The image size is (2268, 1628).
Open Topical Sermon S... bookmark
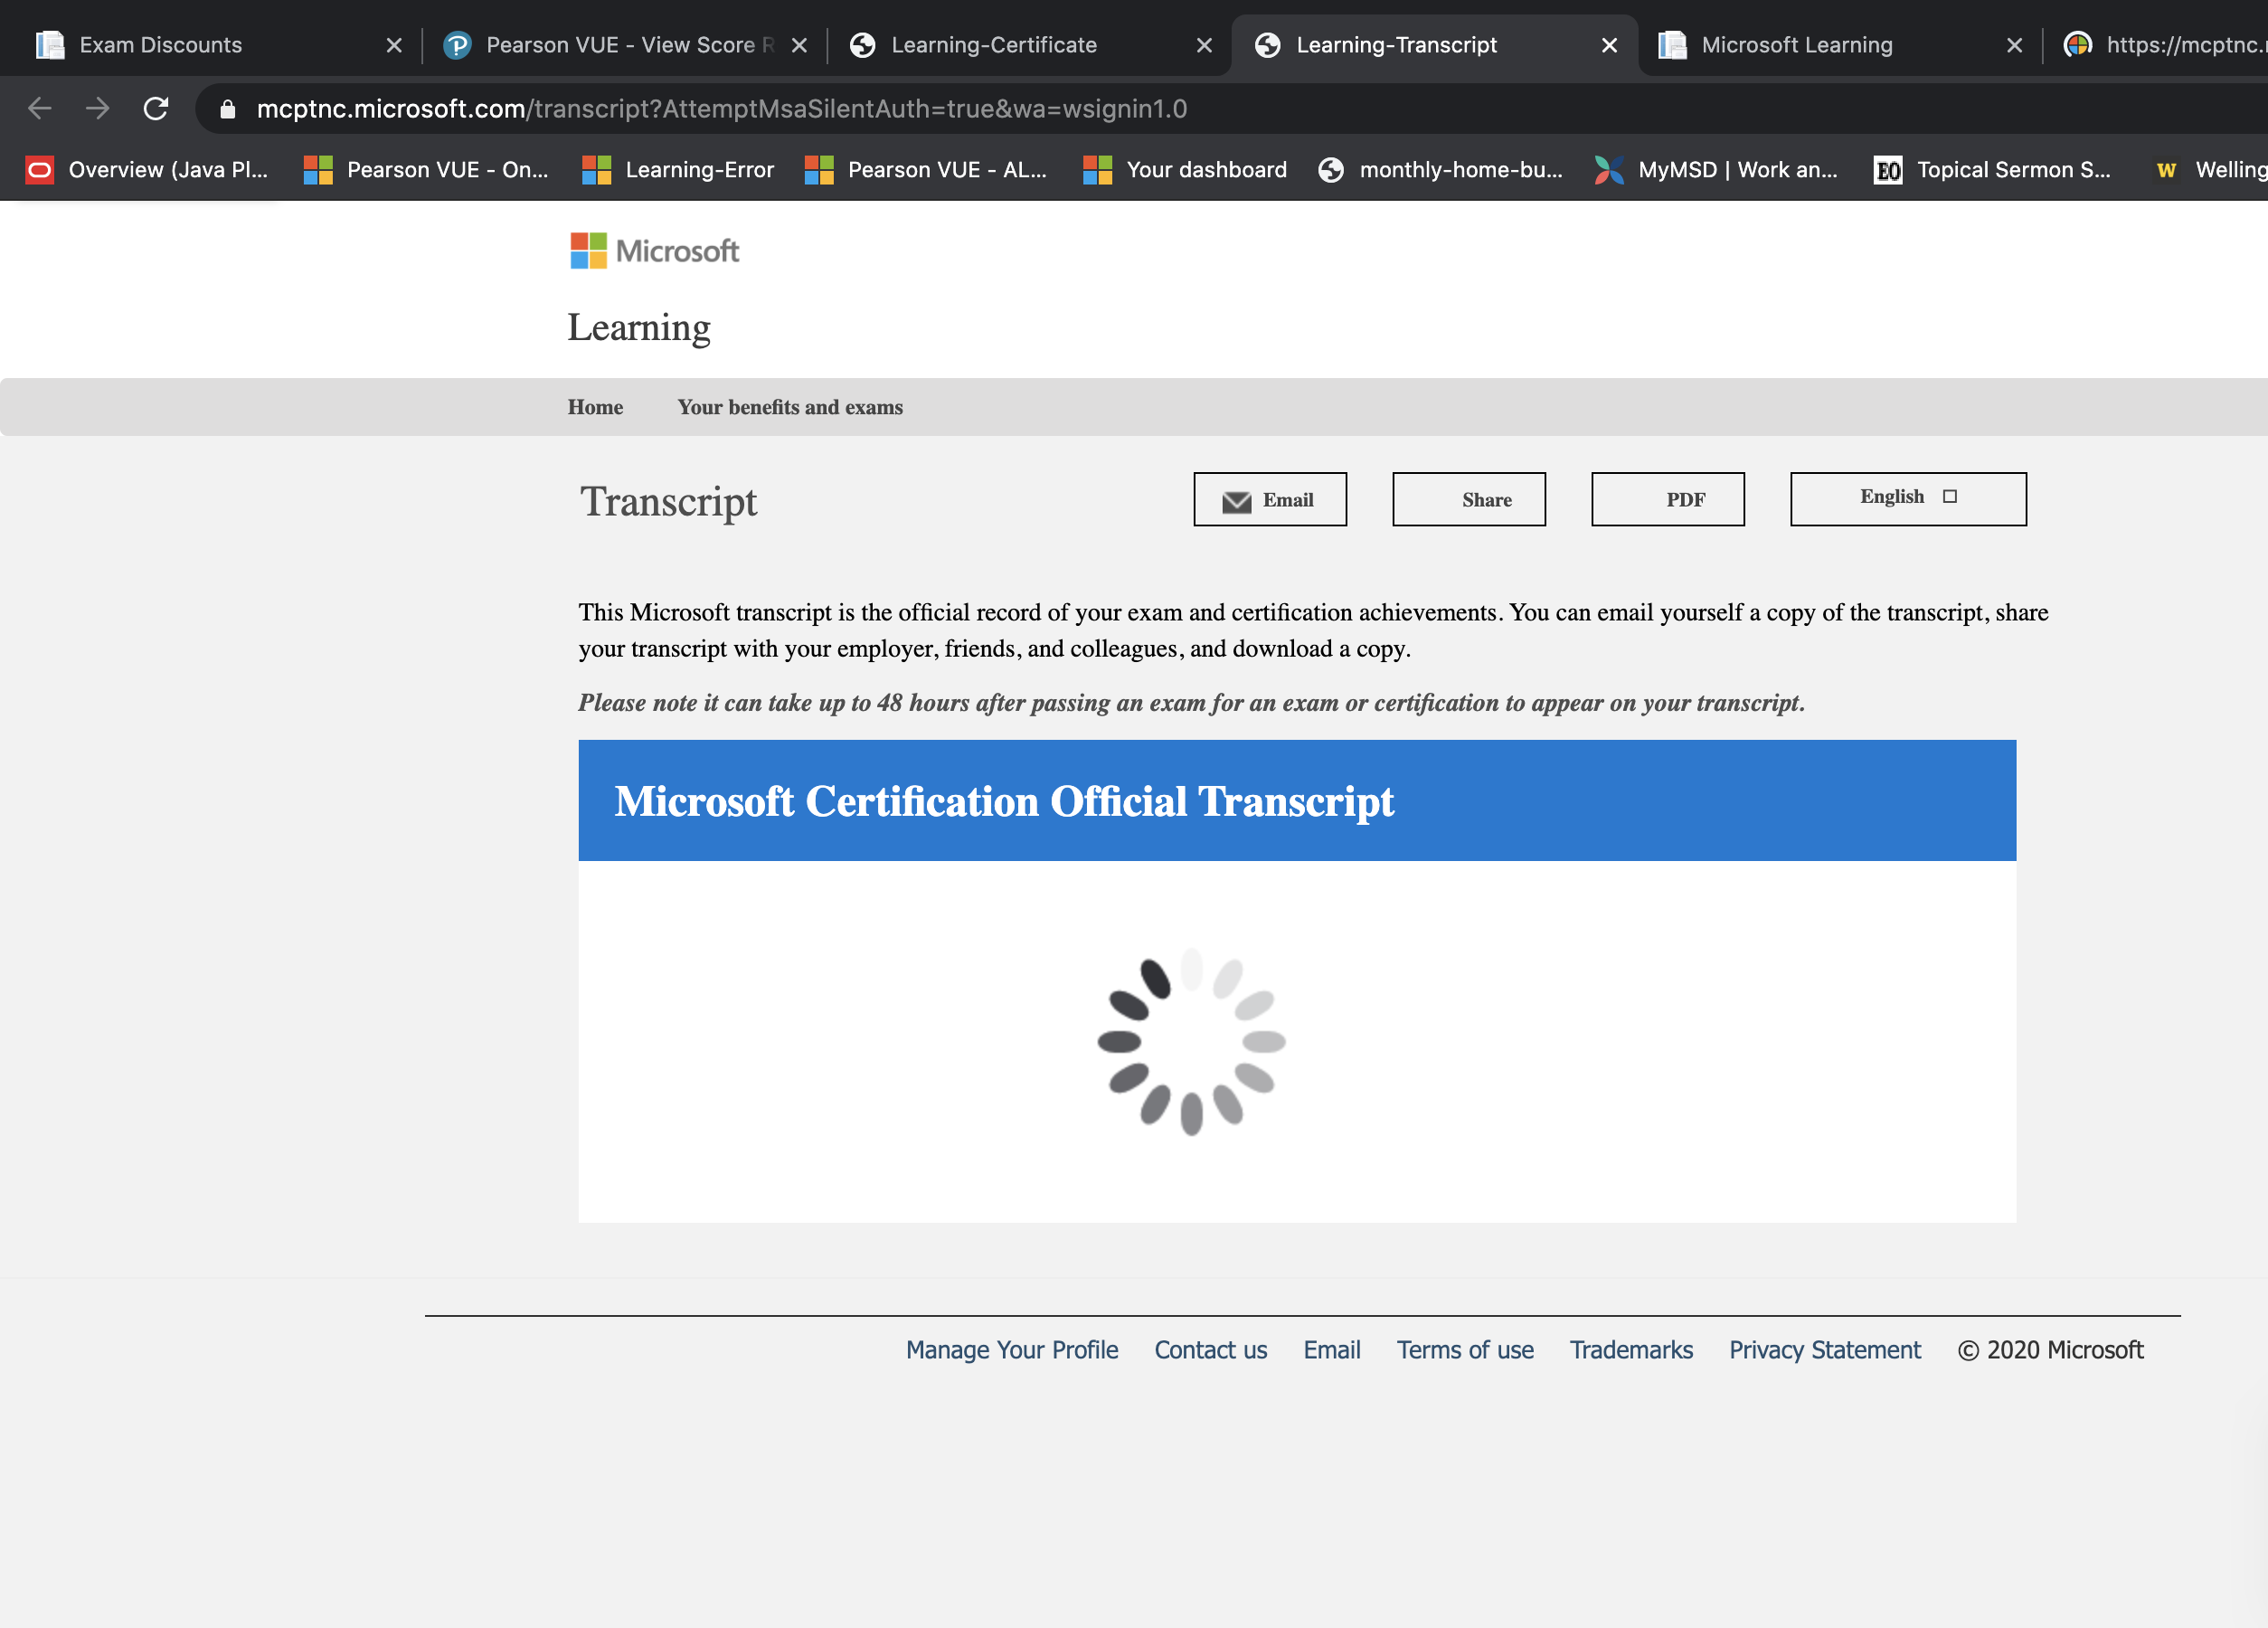(x=1992, y=170)
